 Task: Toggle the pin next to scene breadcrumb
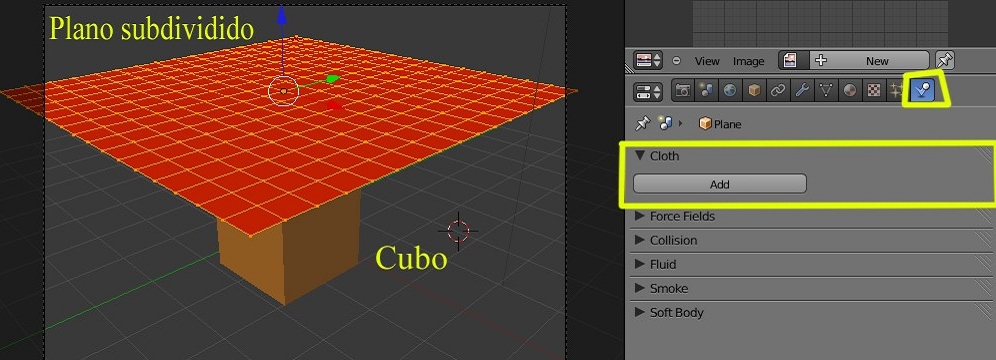point(643,123)
